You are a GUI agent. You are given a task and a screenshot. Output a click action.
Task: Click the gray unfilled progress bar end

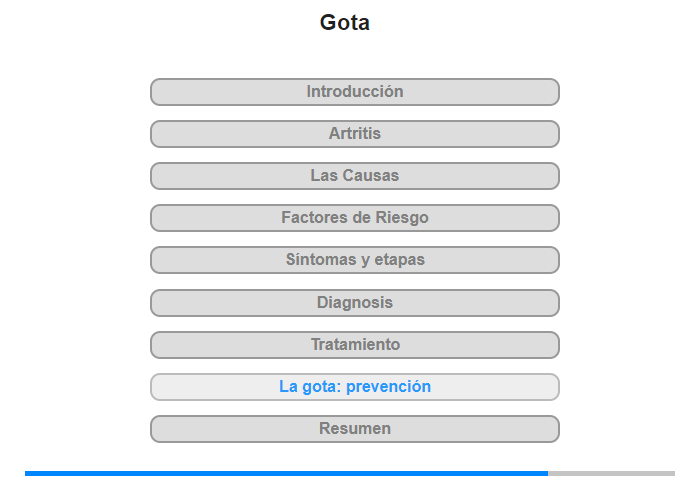[611, 473]
